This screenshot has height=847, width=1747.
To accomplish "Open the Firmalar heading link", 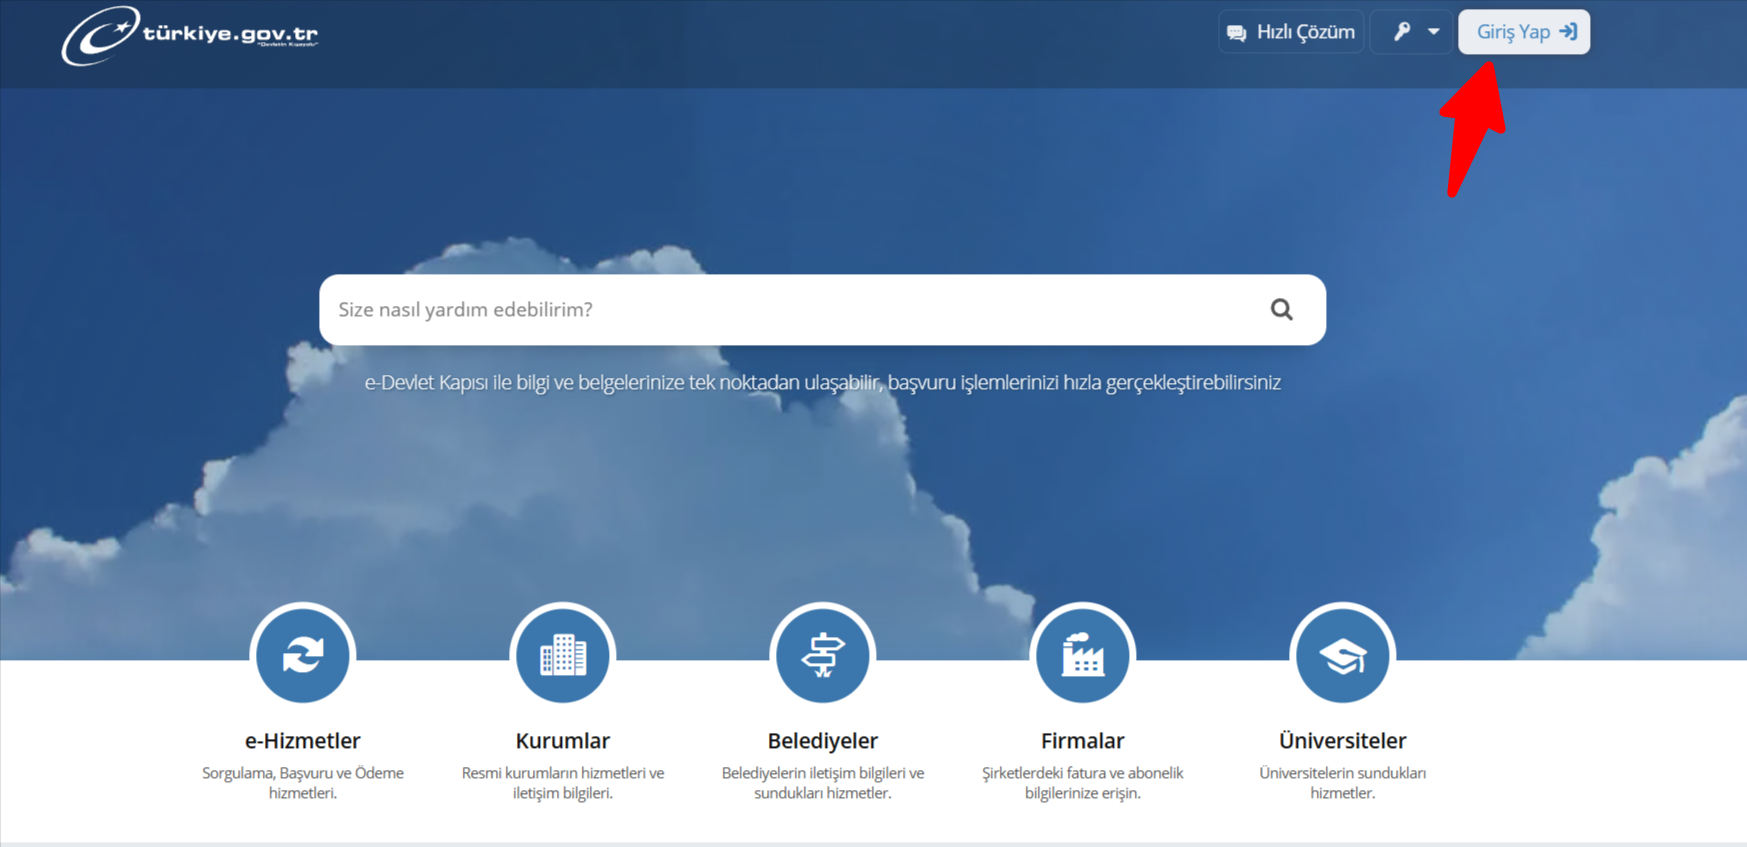I will click(1082, 741).
